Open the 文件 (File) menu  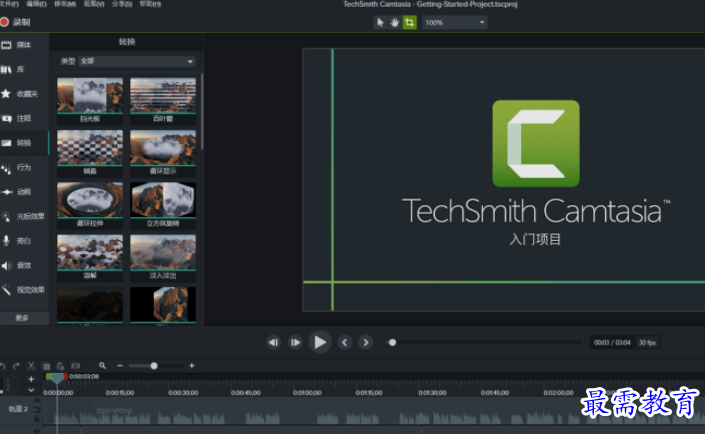pyautogui.click(x=9, y=4)
